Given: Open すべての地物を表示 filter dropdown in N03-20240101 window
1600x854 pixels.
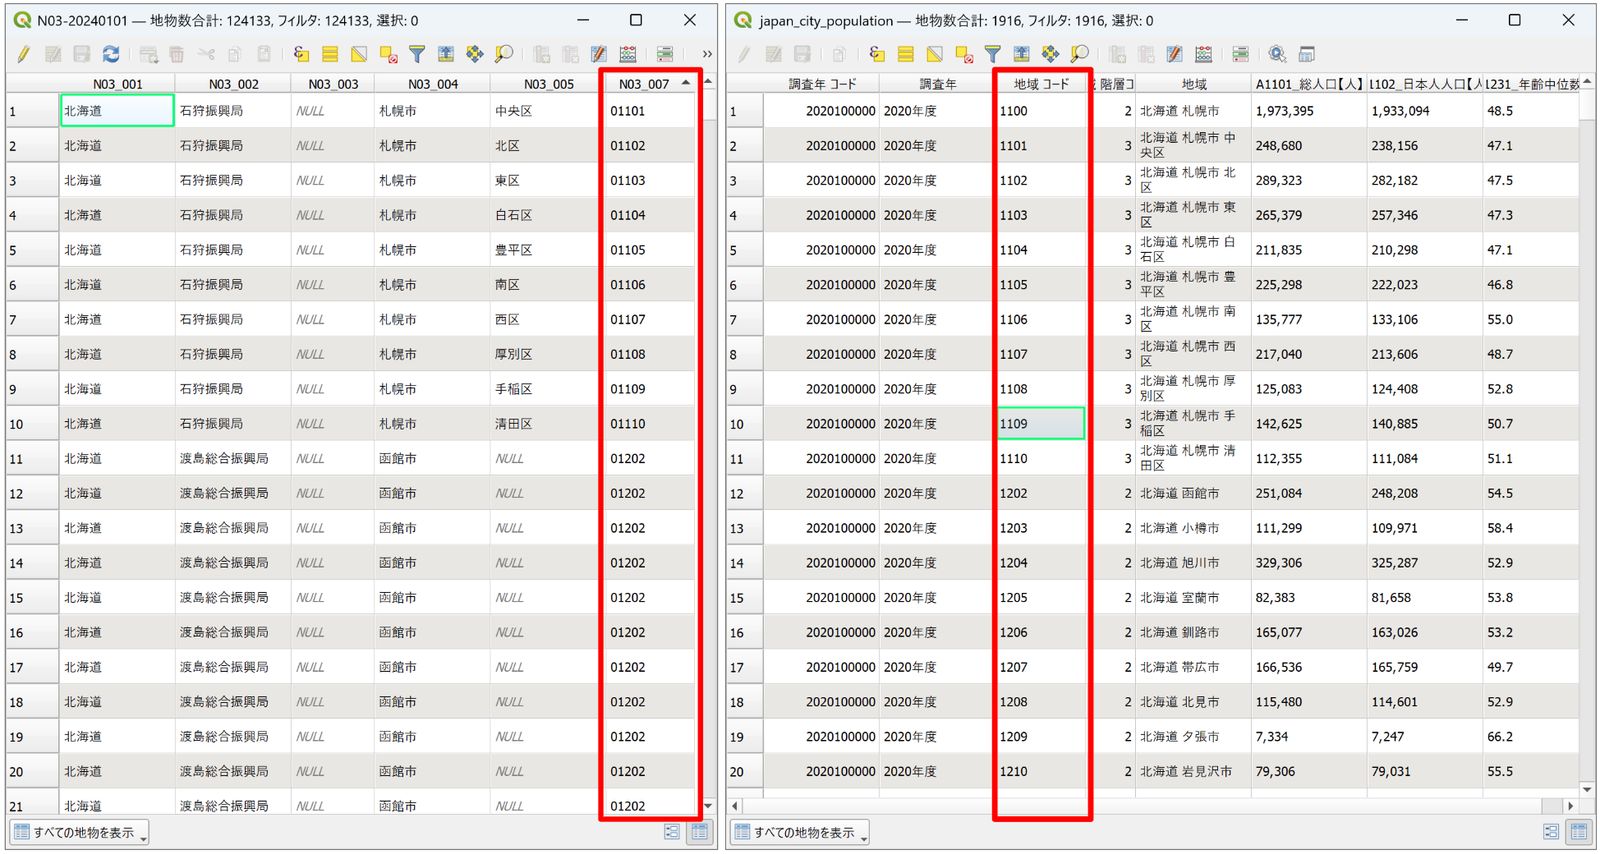Looking at the screenshot, I should (x=79, y=832).
